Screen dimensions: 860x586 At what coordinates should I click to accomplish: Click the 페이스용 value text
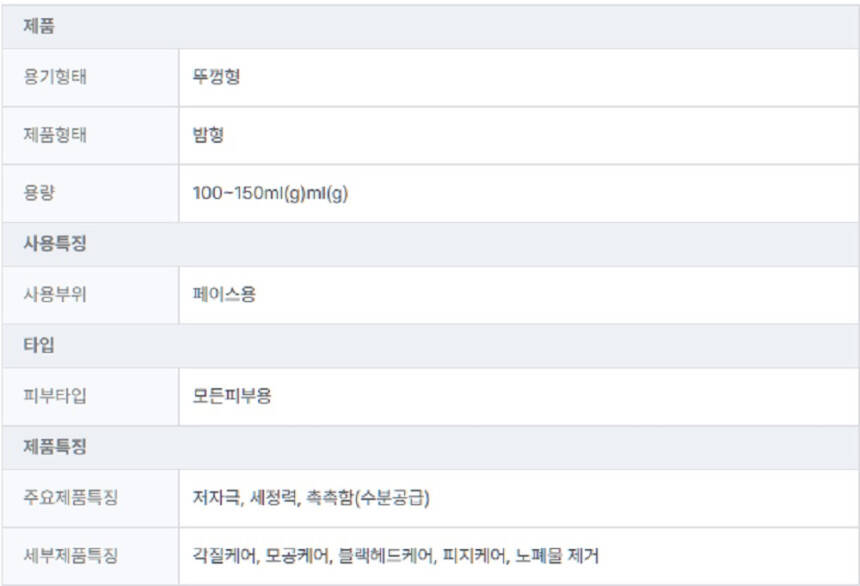pyautogui.click(x=224, y=295)
